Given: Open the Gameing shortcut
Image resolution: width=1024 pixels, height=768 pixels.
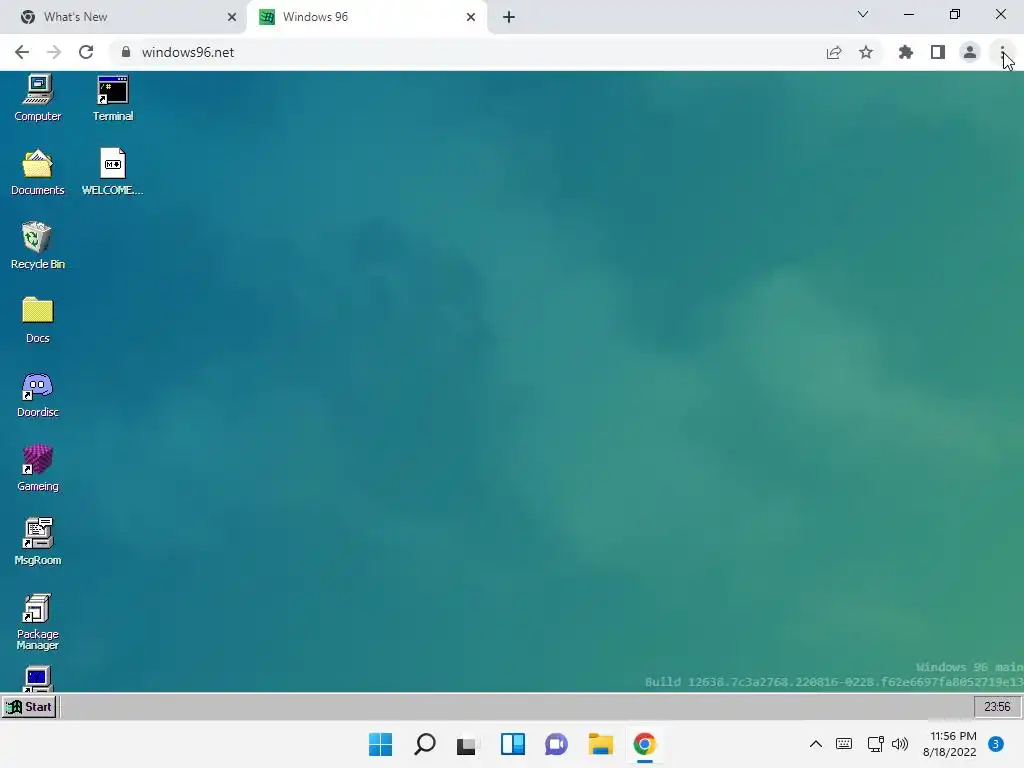Looking at the screenshot, I should tap(37, 468).
